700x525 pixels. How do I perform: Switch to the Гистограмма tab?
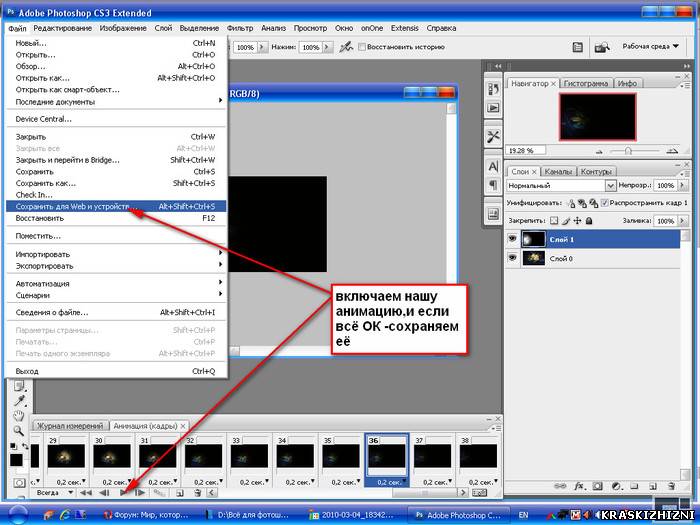586,83
